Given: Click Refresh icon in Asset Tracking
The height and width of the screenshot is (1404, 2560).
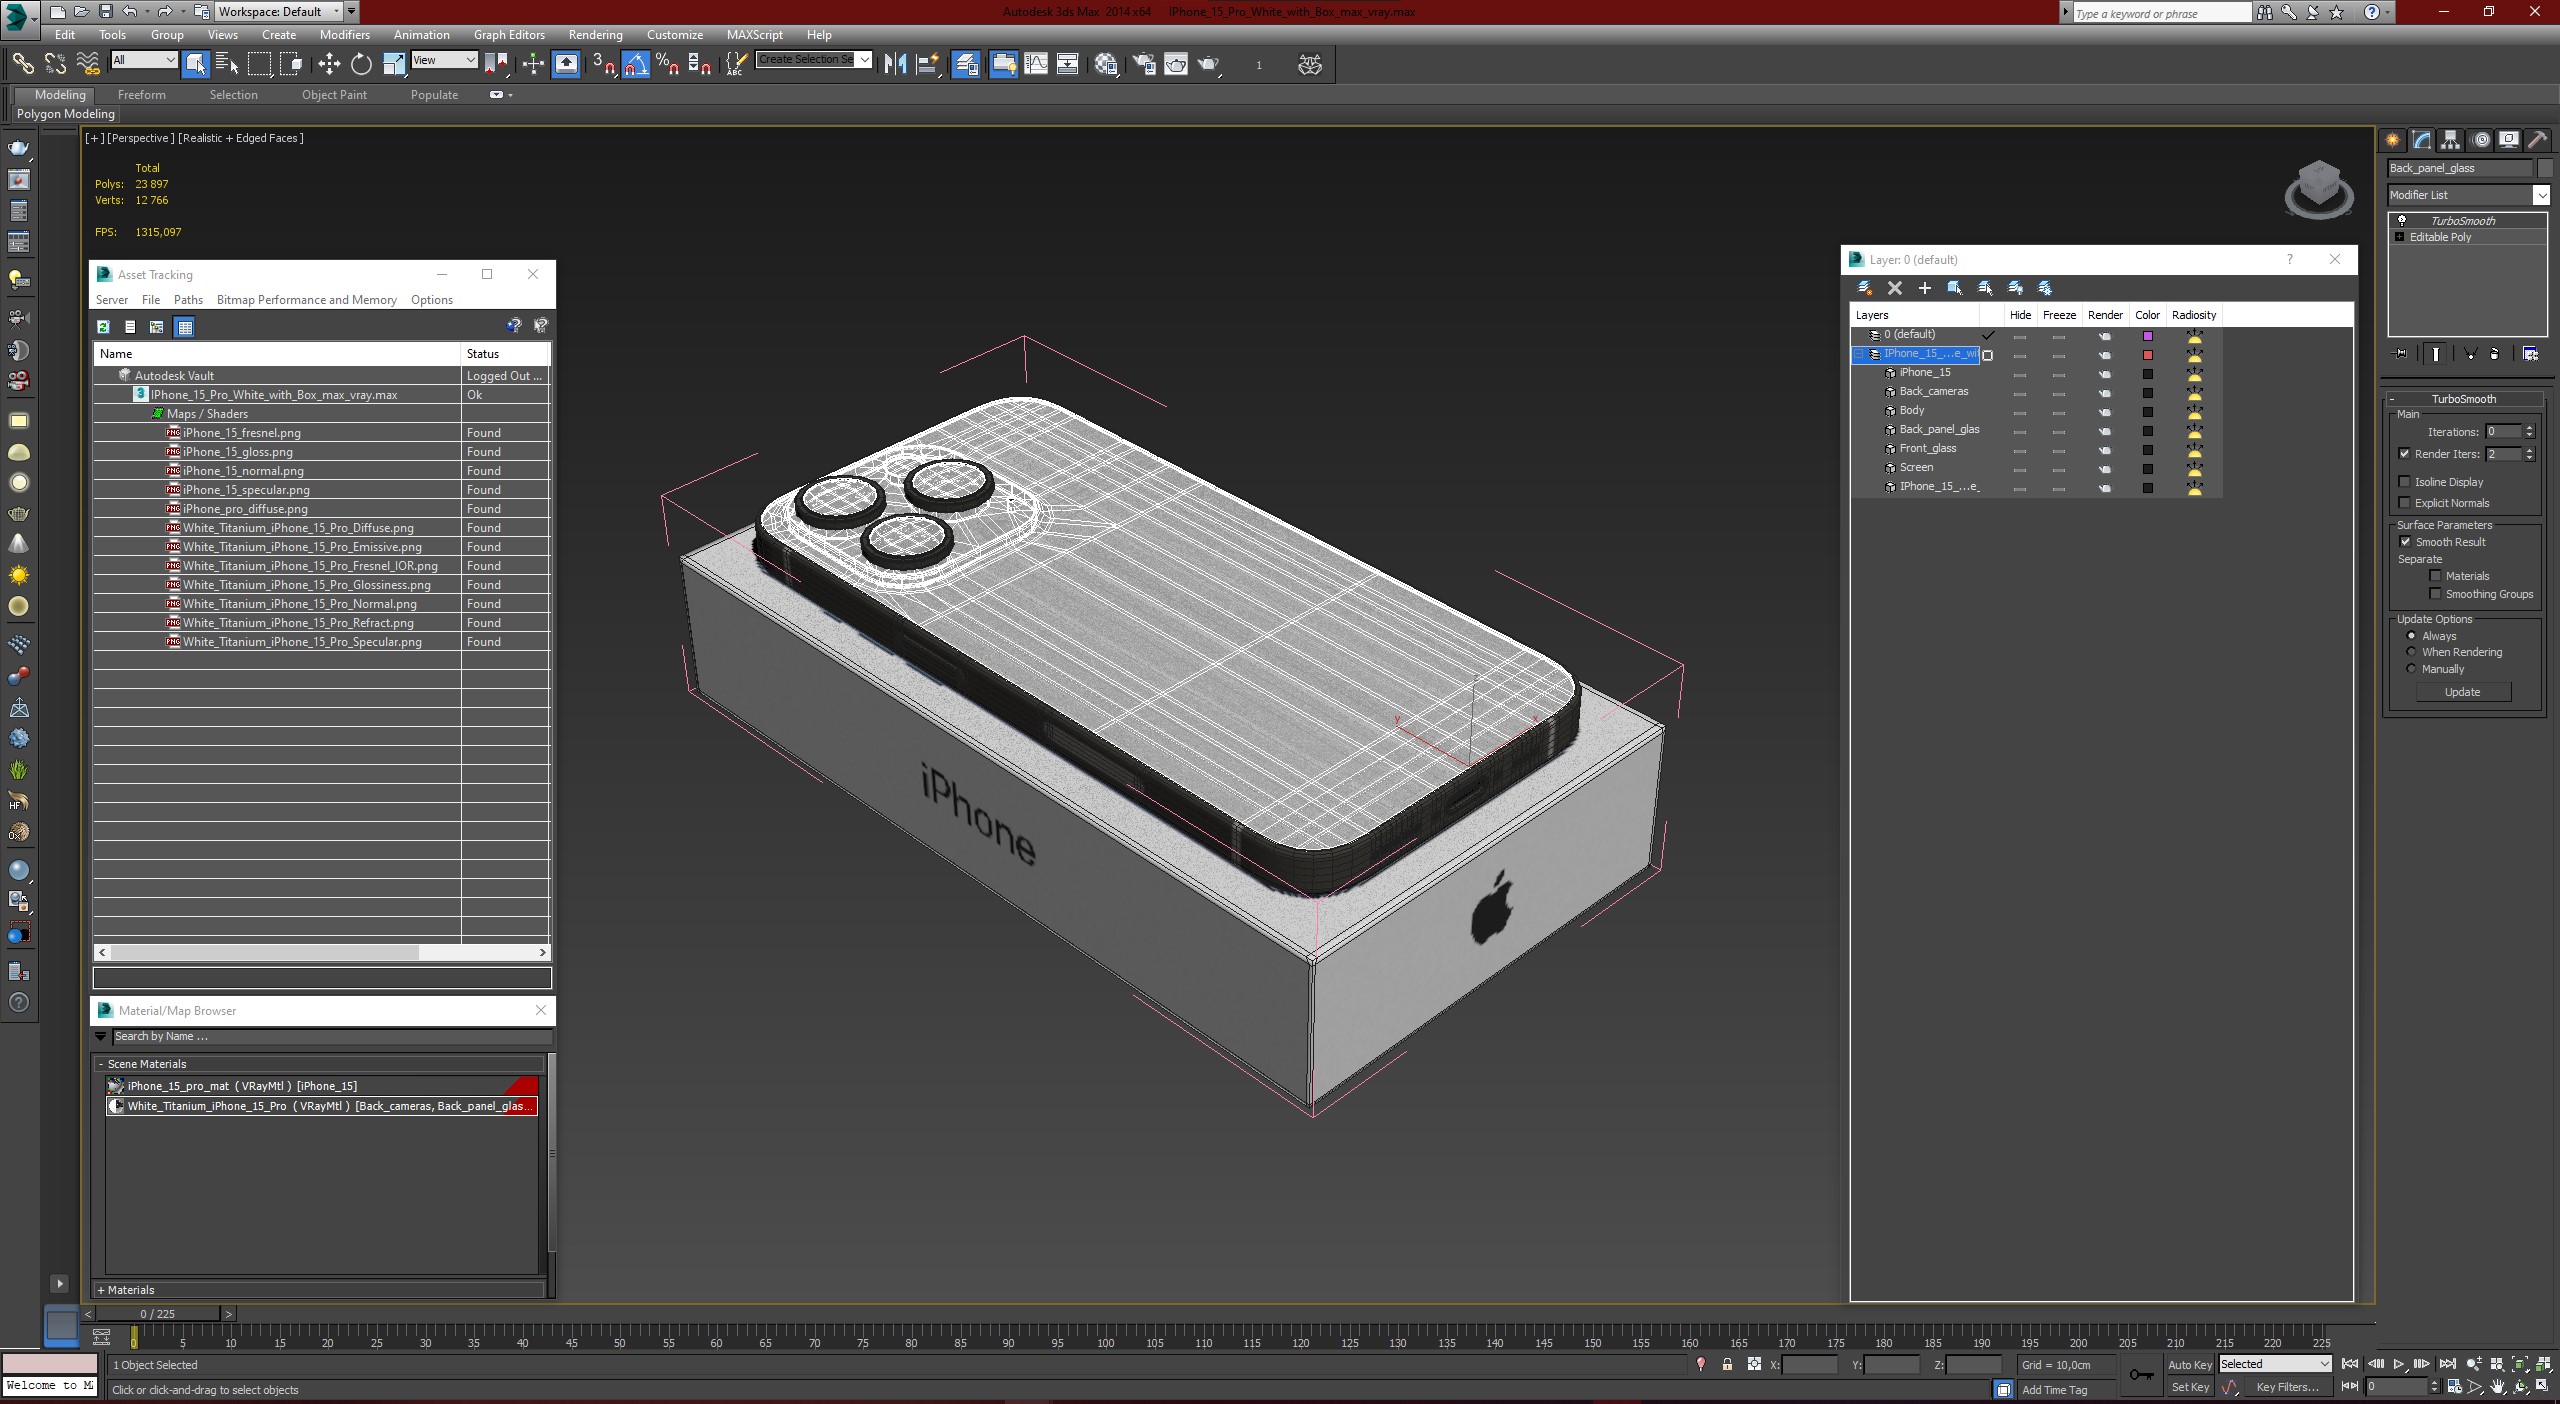Looking at the screenshot, I should (103, 327).
